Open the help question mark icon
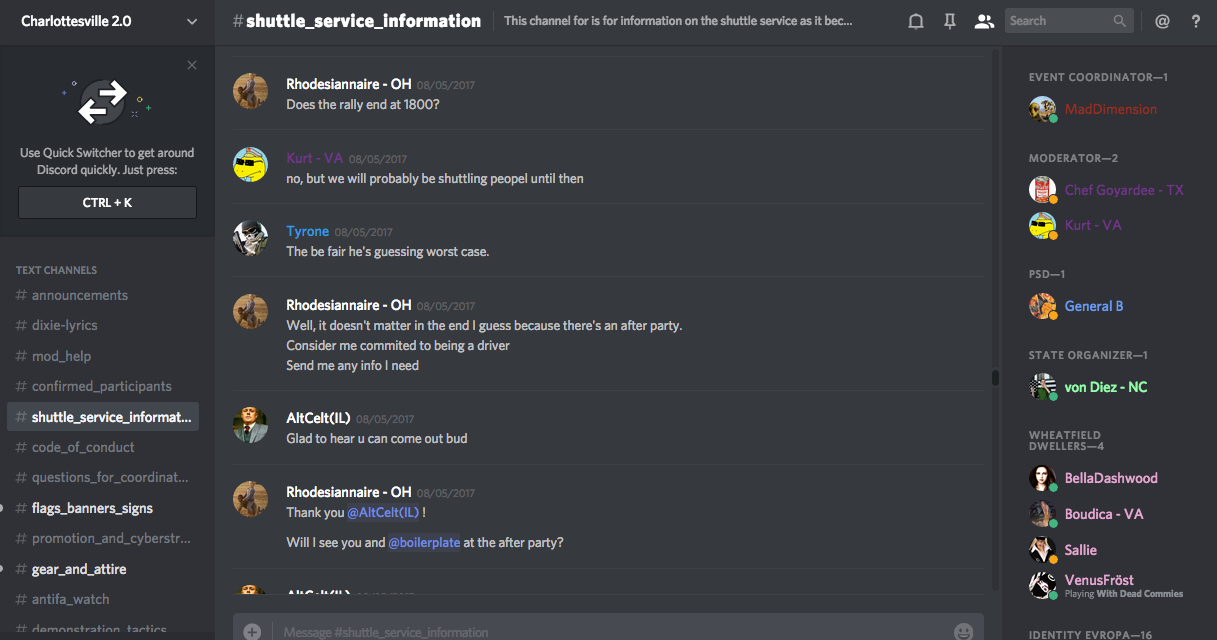 pos(1196,21)
